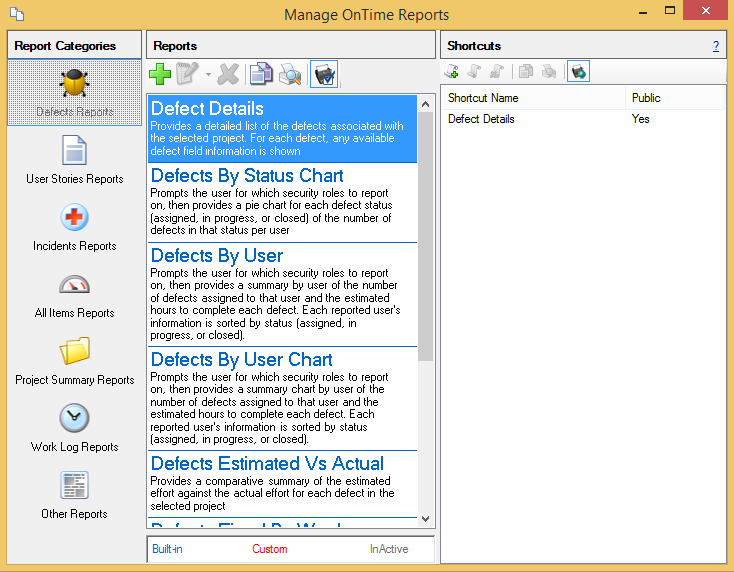Click the reports list scroll down arrow
This screenshot has width=734, height=572.
click(426, 519)
